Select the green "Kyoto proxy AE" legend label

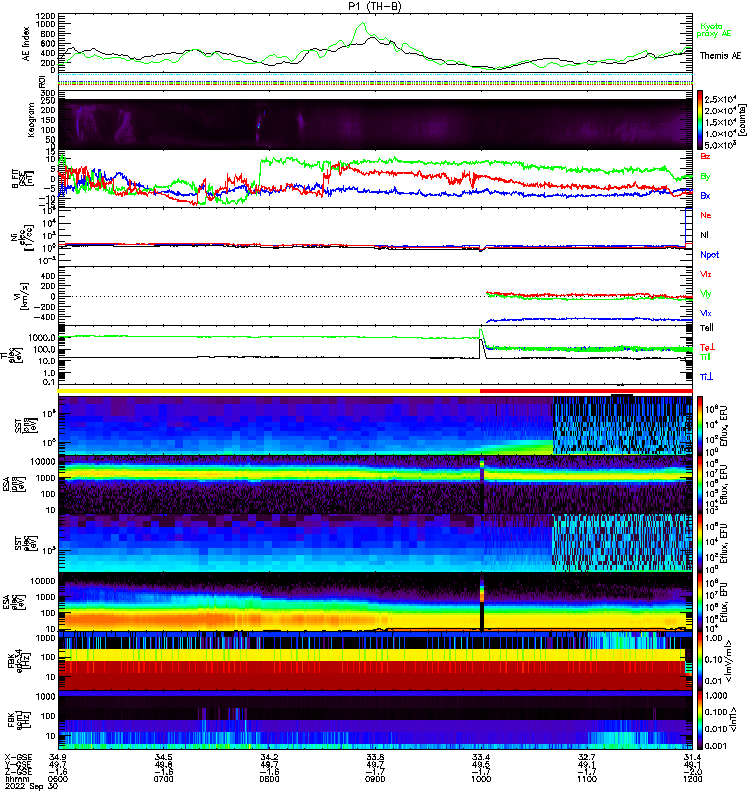(714, 30)
